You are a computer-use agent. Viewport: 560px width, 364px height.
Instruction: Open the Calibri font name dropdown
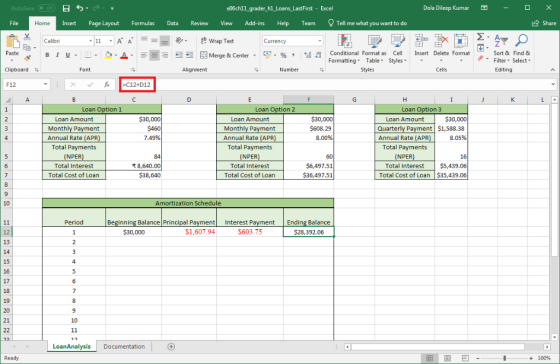coord(90,41)
